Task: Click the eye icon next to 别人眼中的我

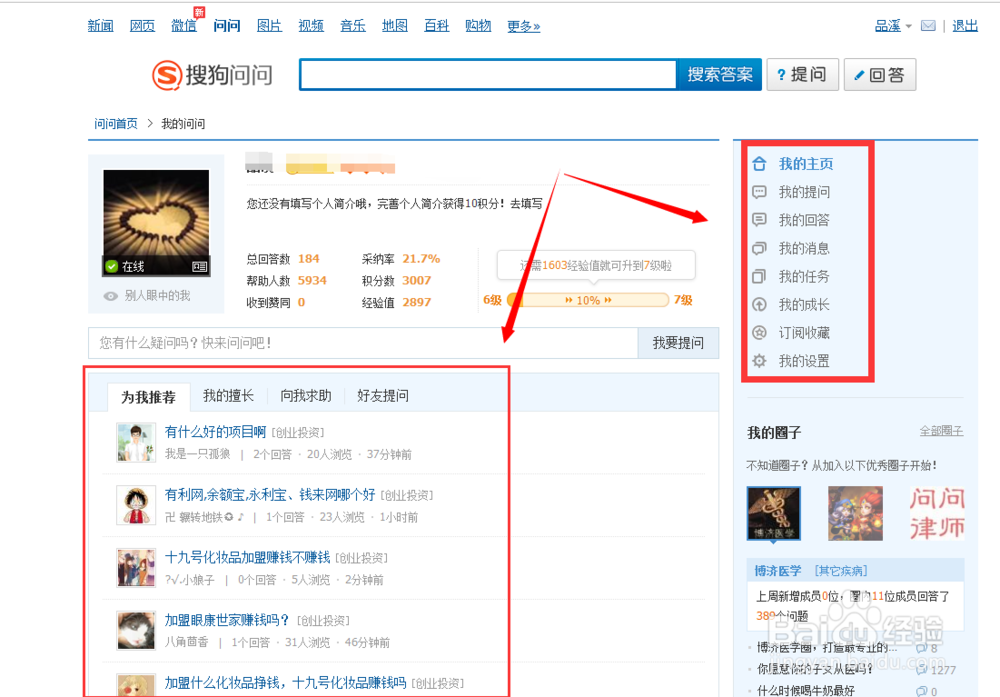Action: coord(110,296)
